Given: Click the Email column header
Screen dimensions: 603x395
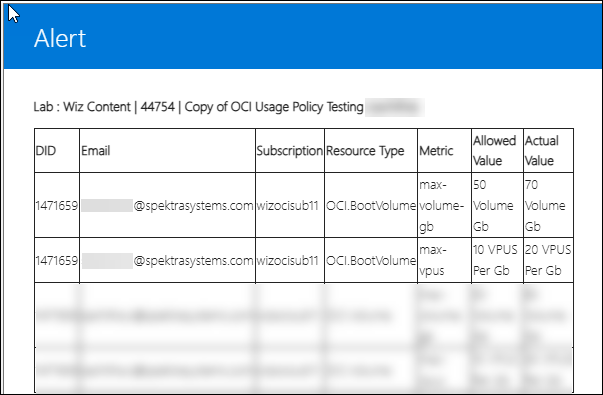Looking at the screenshot, I should (96, 150).
